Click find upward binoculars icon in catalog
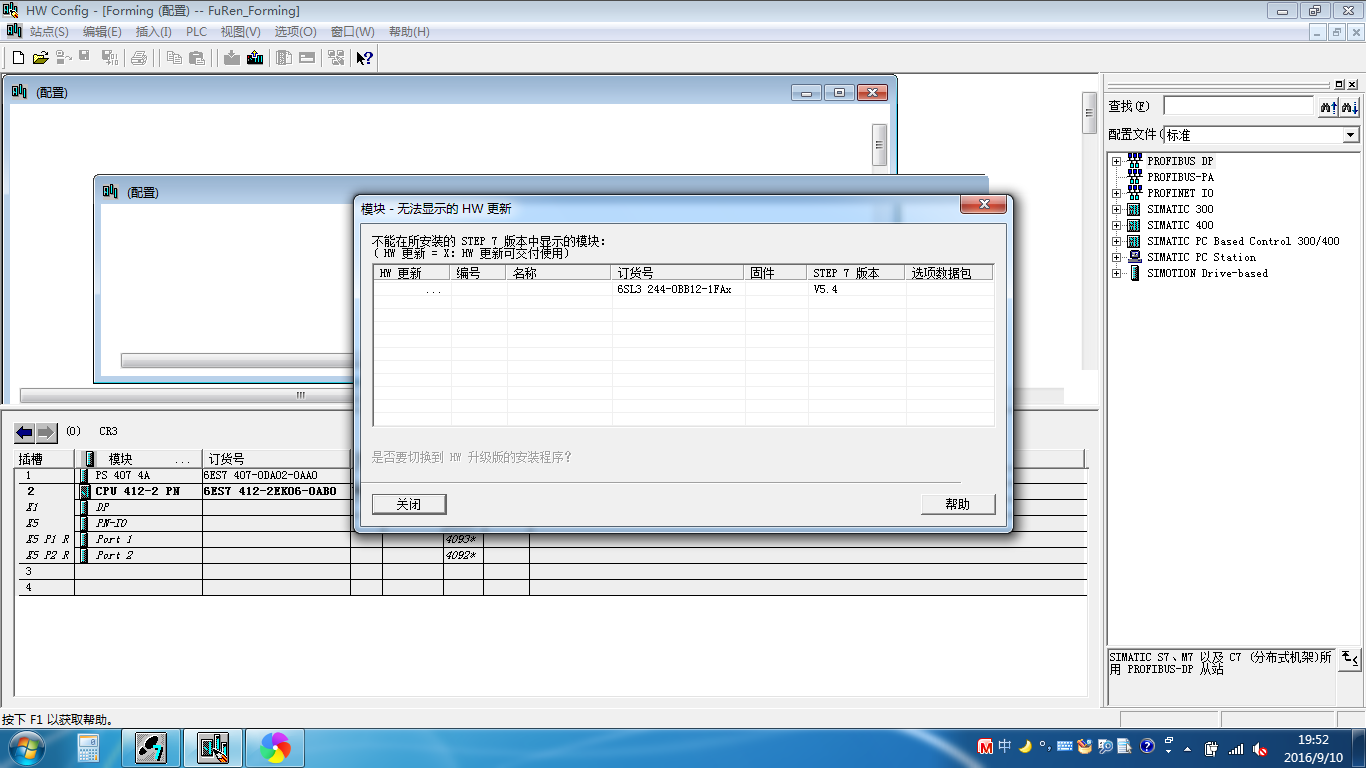This screenshot has height=768, width=1366. click(x=1329, y=106)
